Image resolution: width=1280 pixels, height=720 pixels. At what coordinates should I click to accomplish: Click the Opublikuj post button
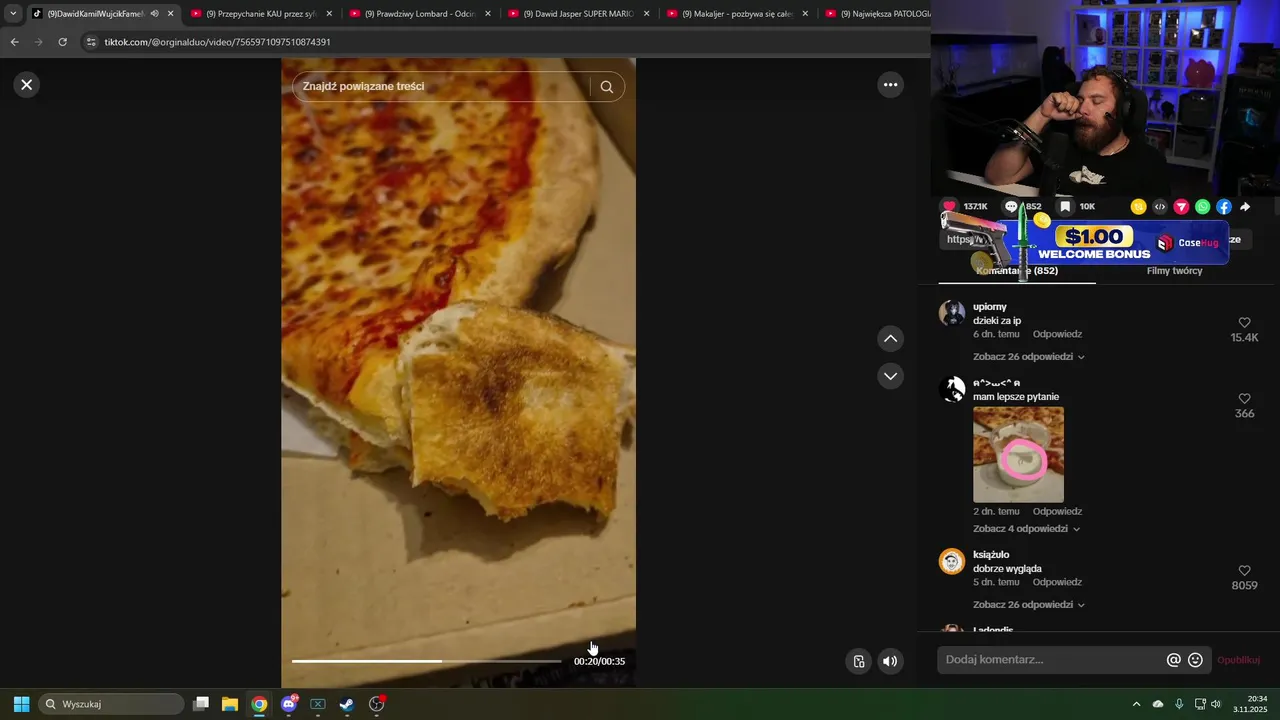1238,660
